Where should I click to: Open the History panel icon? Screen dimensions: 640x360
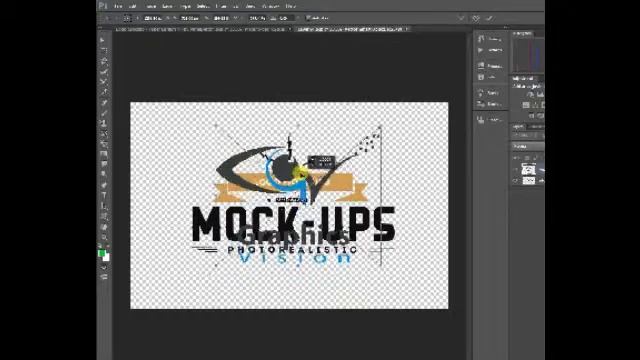481,39
